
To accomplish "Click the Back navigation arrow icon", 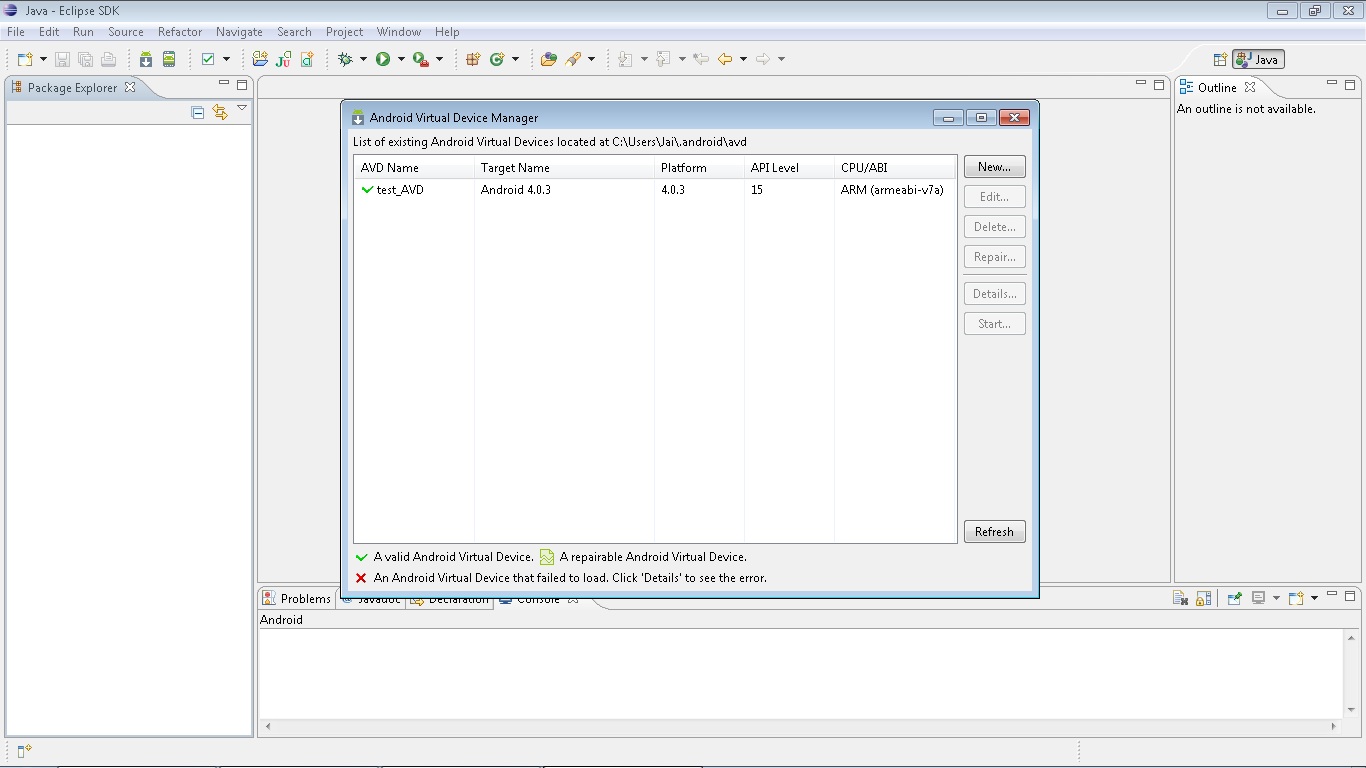I will (x=725, y=59).
